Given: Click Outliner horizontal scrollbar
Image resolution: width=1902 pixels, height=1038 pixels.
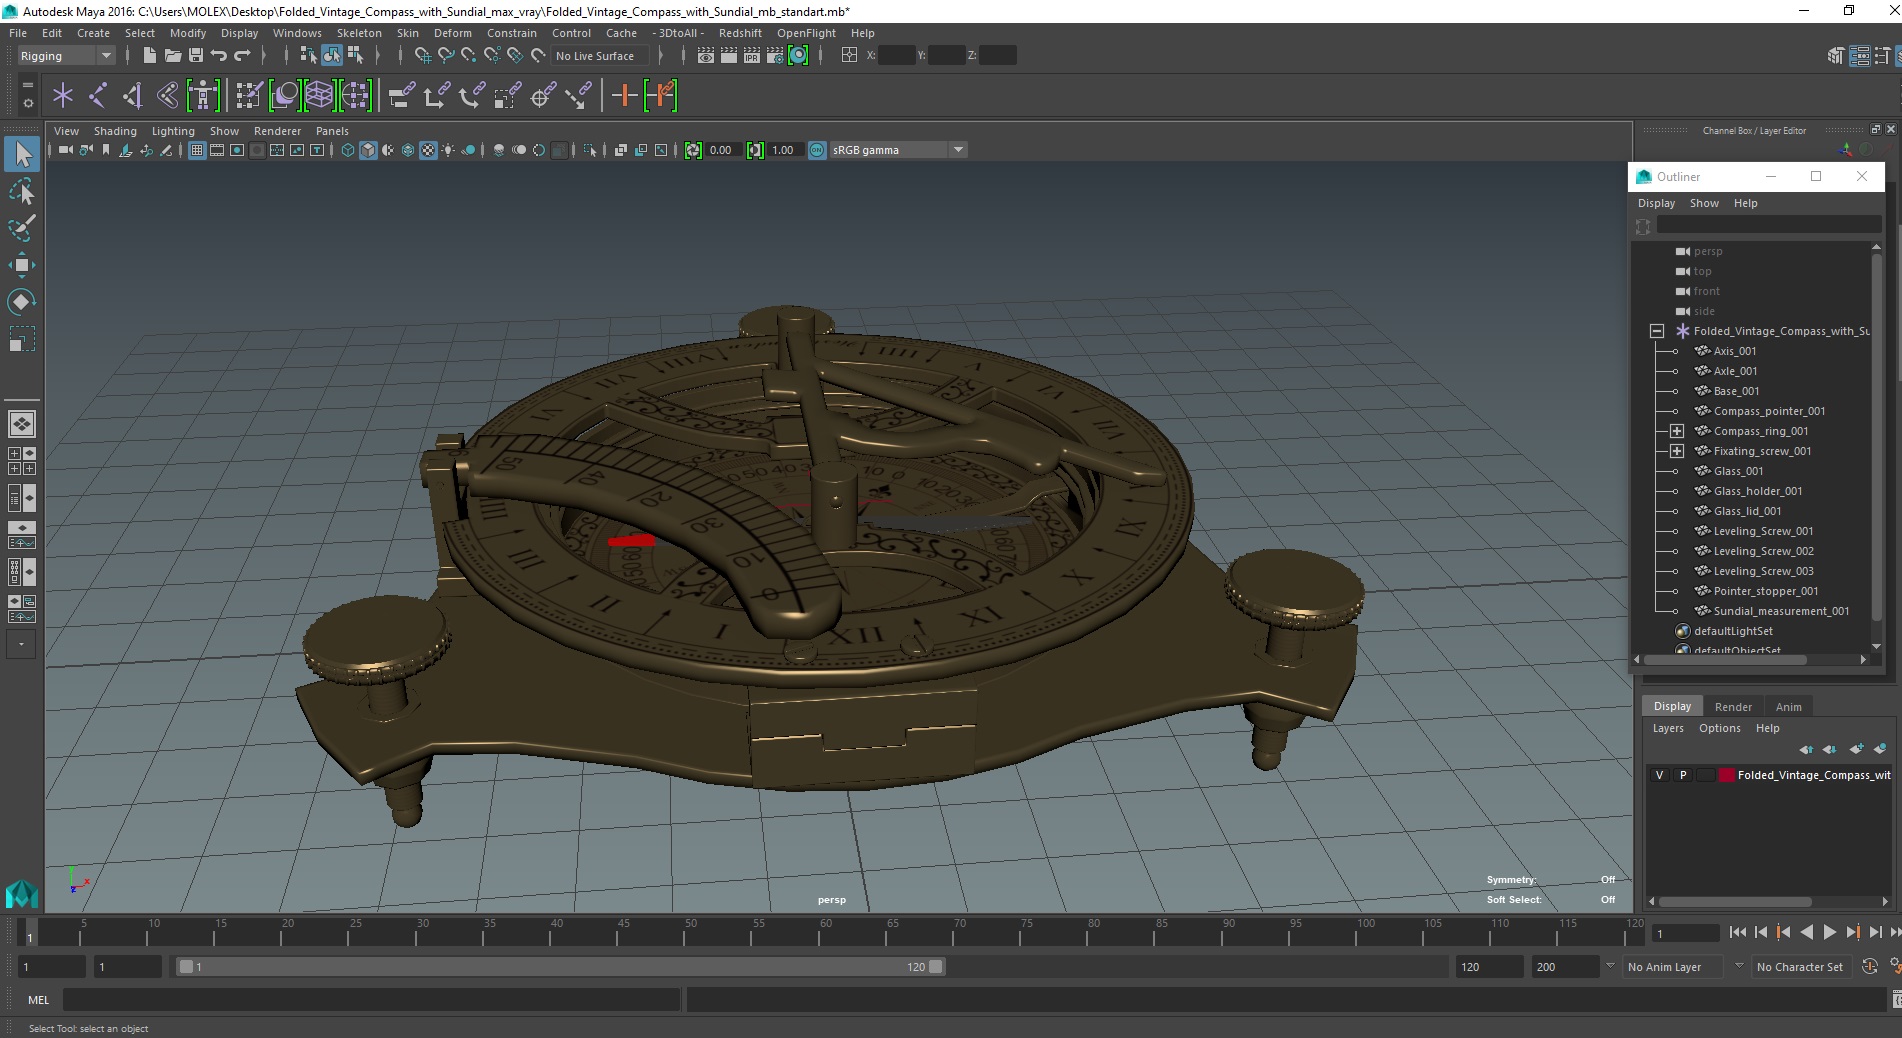Looking at the screenshot, I should tap(1726, 660).
